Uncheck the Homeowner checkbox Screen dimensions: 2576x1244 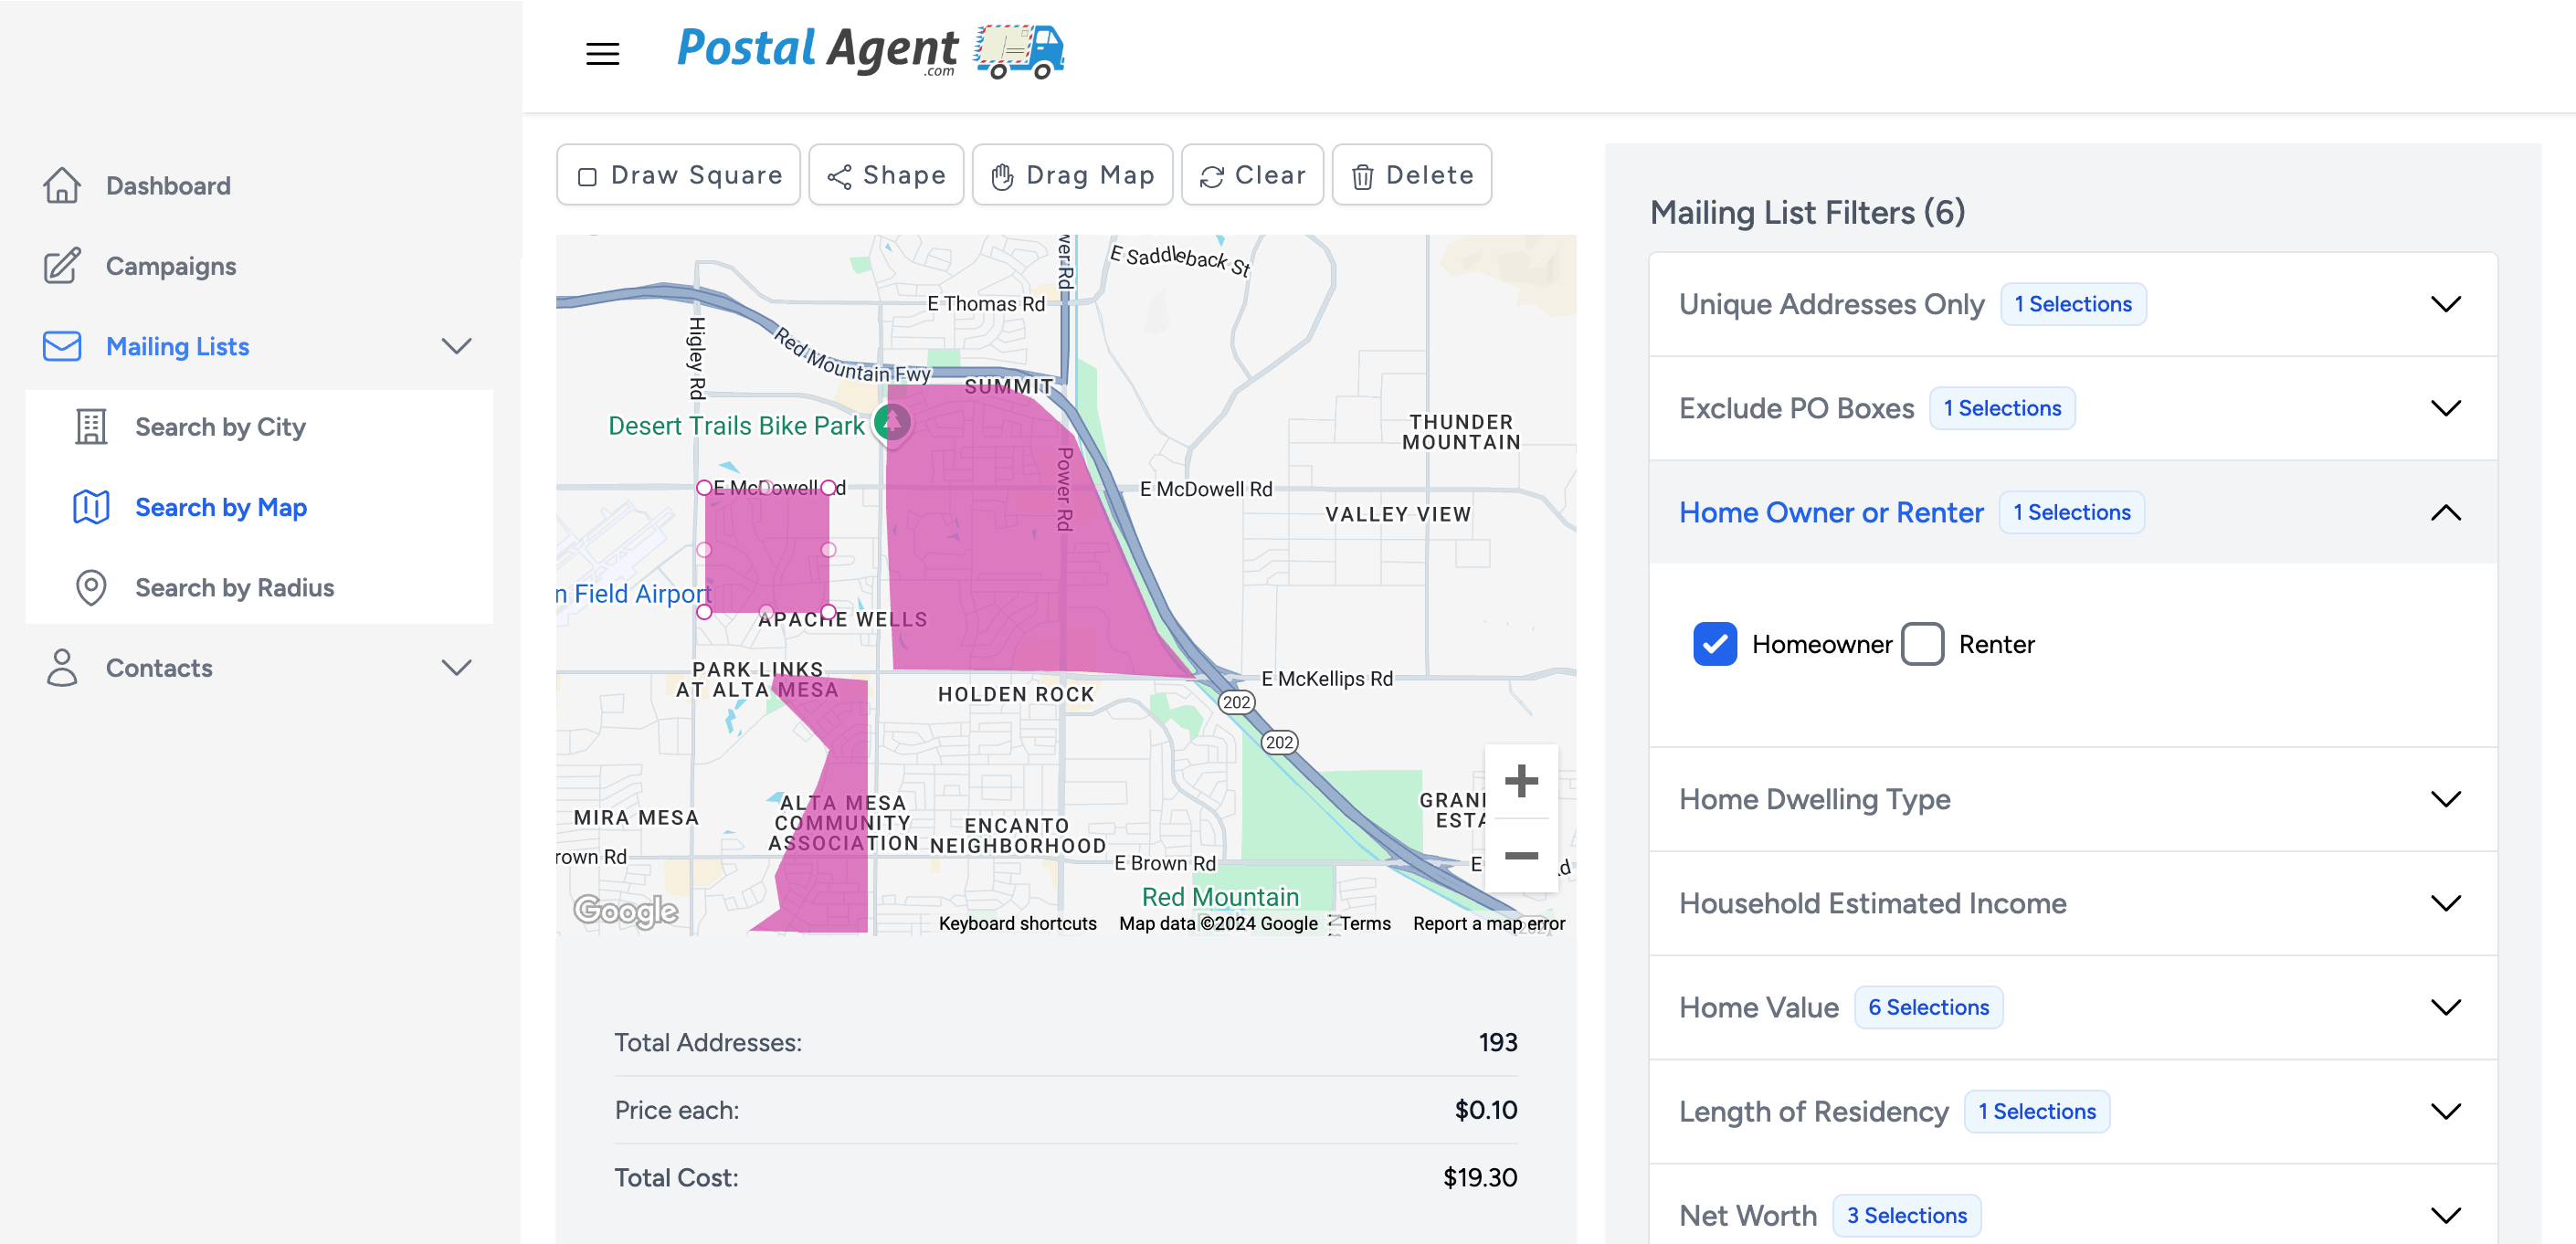1714,644
